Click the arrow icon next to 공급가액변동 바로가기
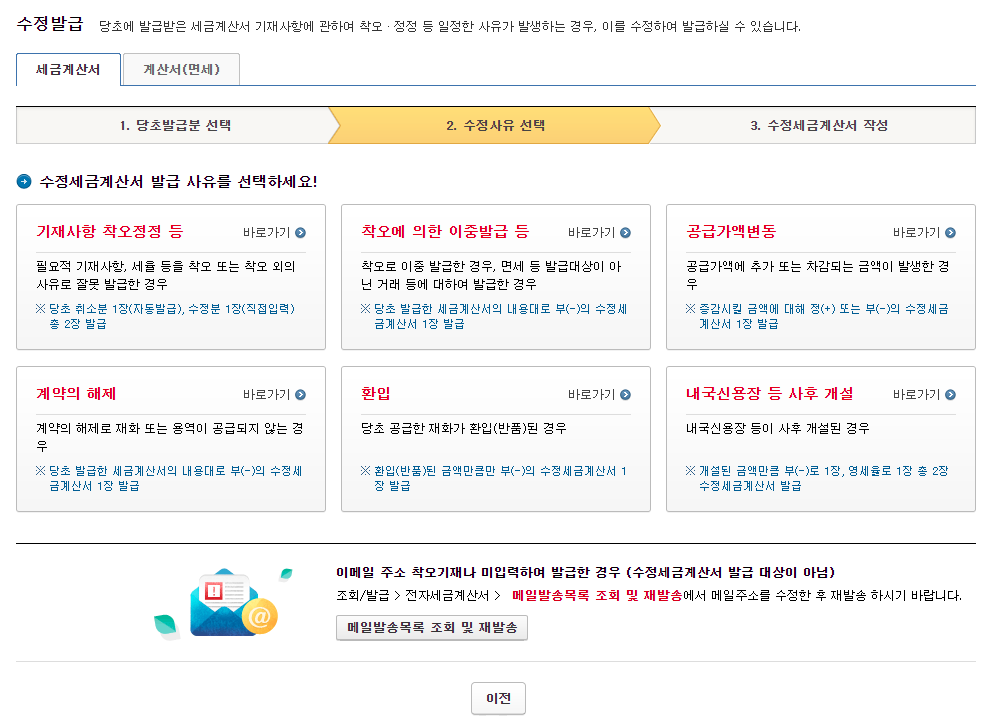 click(x=950, y=233)
